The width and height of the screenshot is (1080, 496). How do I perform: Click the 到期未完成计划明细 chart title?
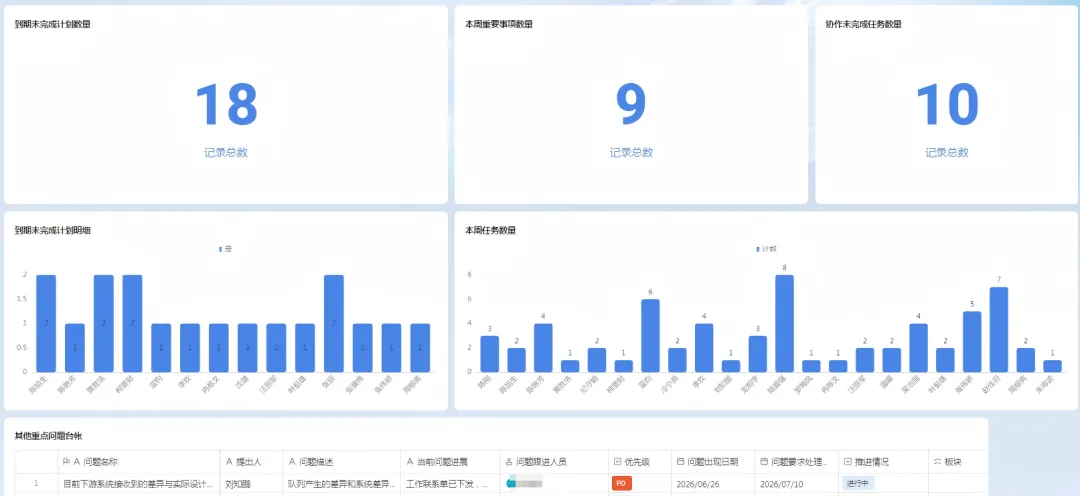tap(52, 230)
